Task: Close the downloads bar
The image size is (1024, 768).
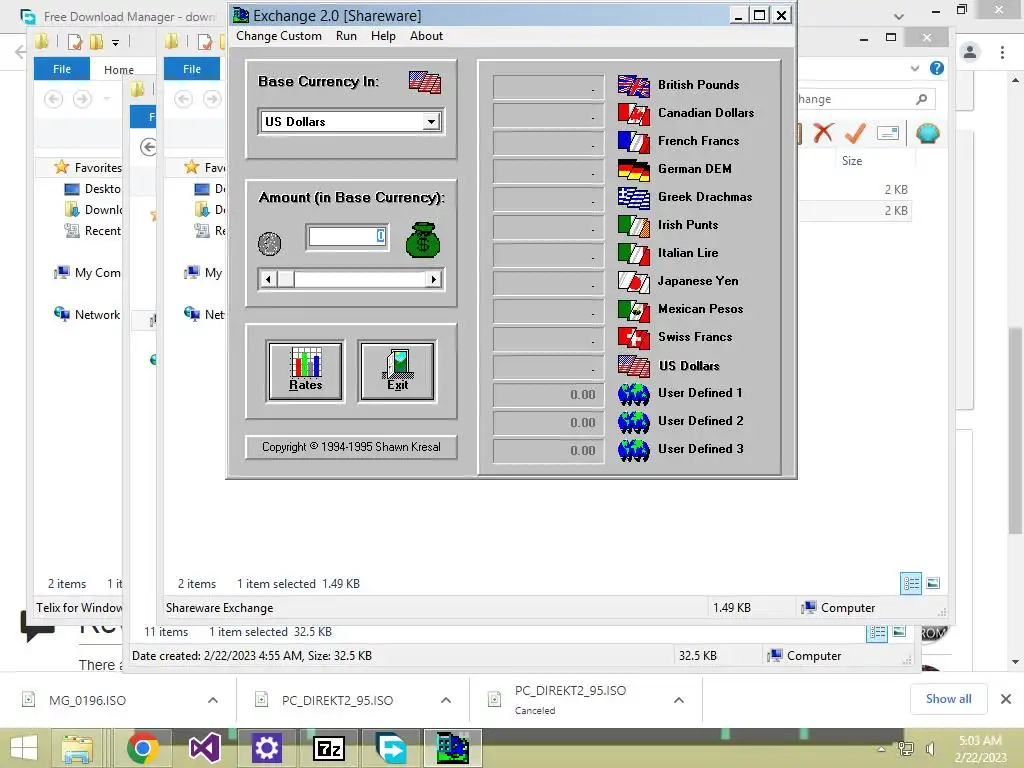Action: tap(1006, 699)
